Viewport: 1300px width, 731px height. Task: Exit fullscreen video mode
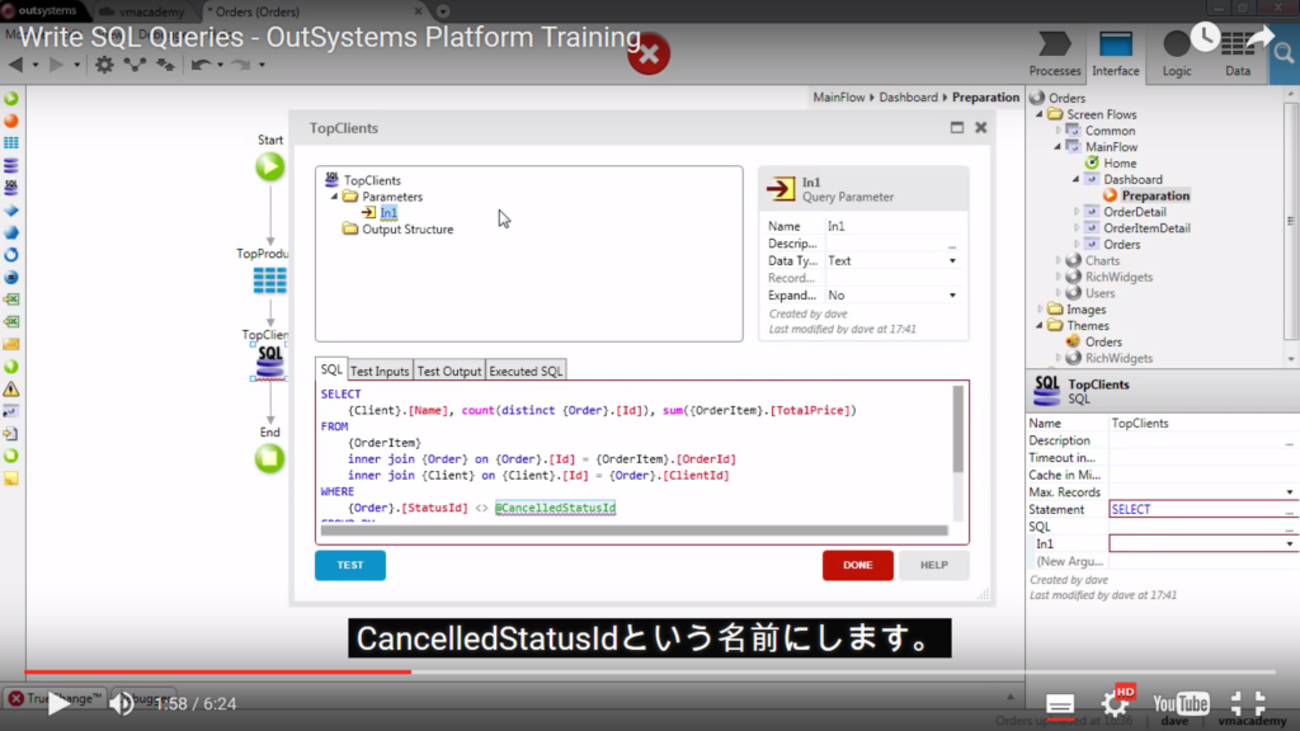coord(1248,703)
